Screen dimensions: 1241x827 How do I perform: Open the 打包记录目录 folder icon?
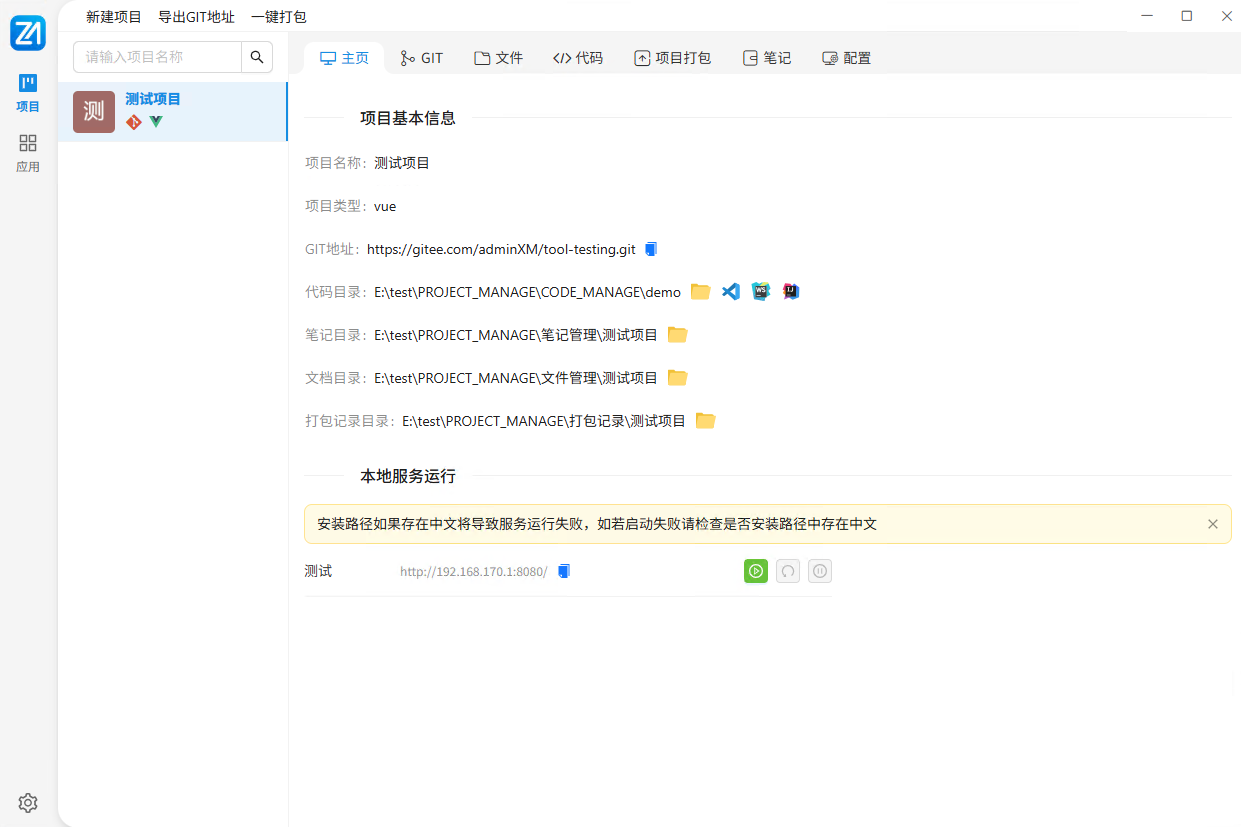pyautogui.click(x=705, y=421)
